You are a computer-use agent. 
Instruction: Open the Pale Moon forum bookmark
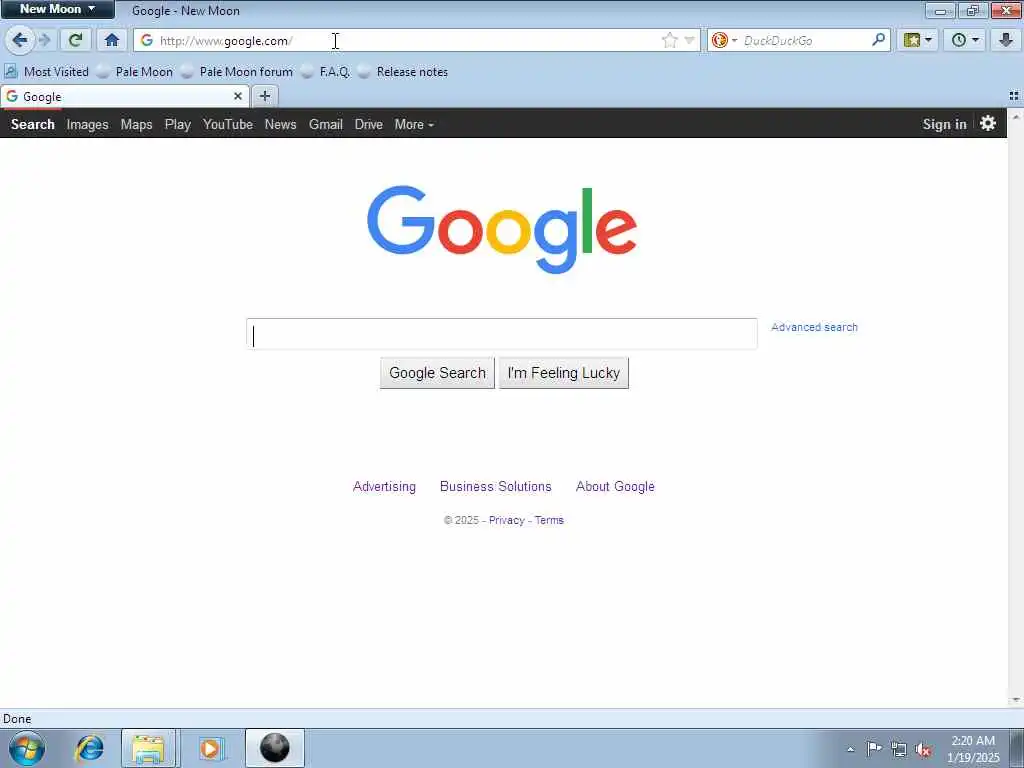(x=237, y=72)
